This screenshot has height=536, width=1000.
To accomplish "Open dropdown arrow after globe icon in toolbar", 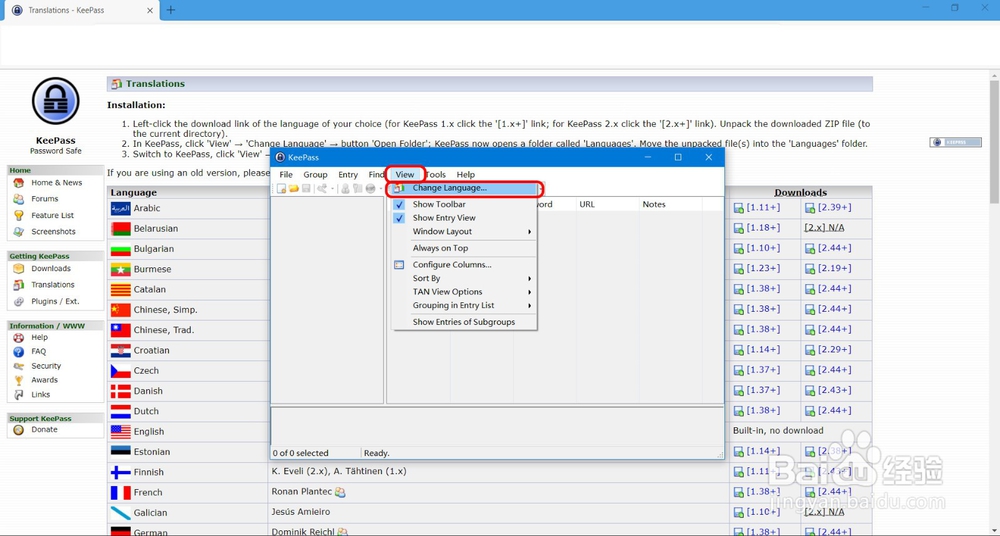I will (381, 189).
